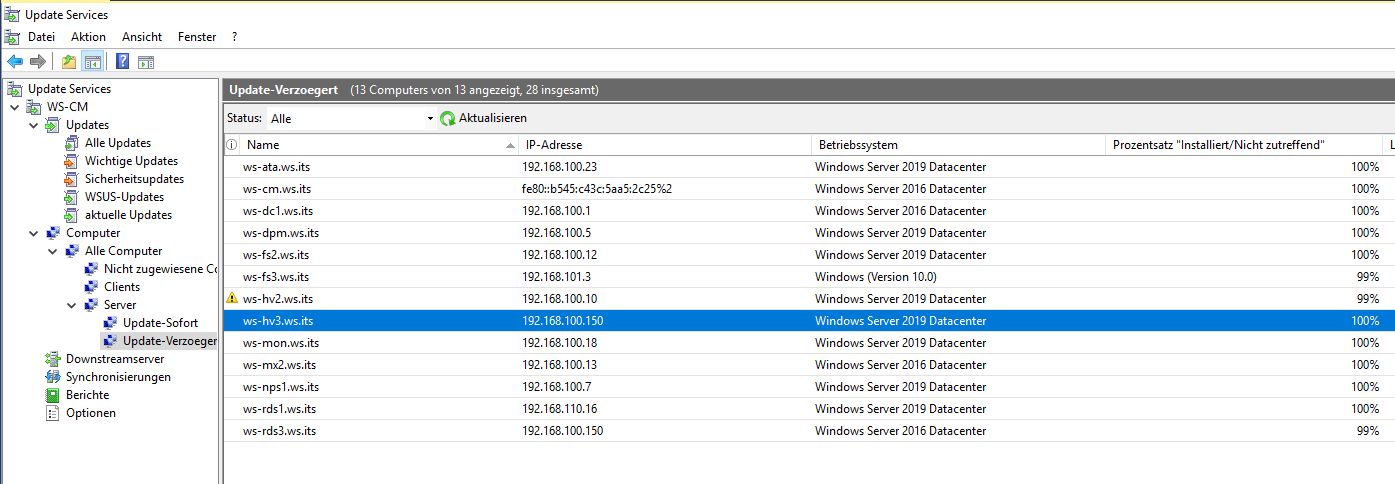Click the Aktualisieren button label
The height and width of the screenshot is (484, 1395).
click(x=493, y=118)
